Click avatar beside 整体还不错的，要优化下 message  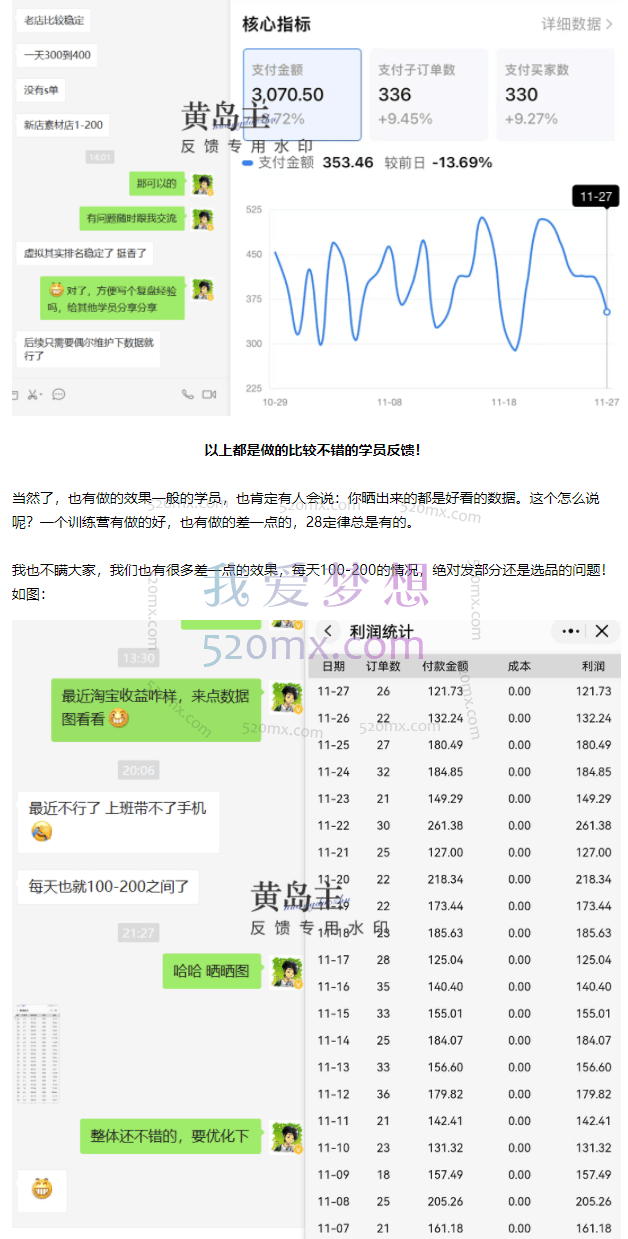(x=288, y=1137)
